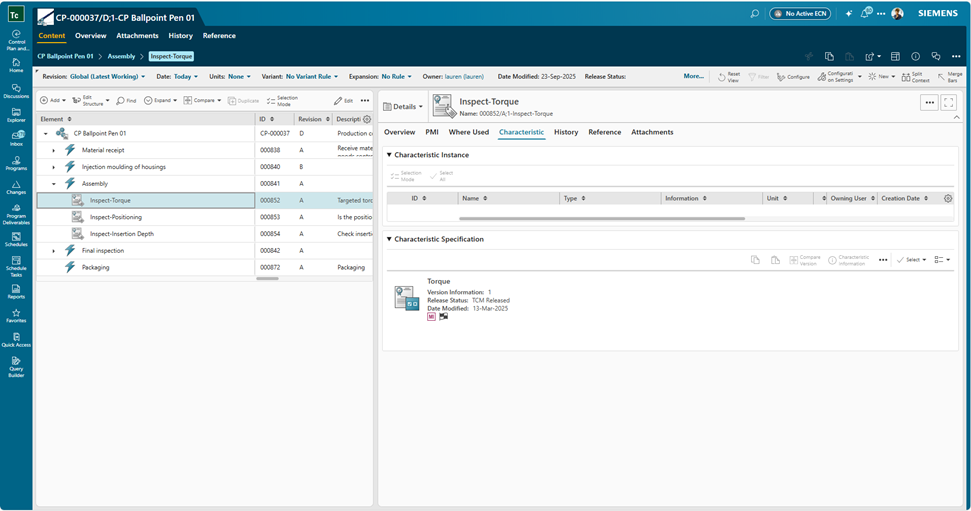The width and height of the screenshot is (971, 511).
Task: Click the global search magnifier icon
Action: [755, 13]
